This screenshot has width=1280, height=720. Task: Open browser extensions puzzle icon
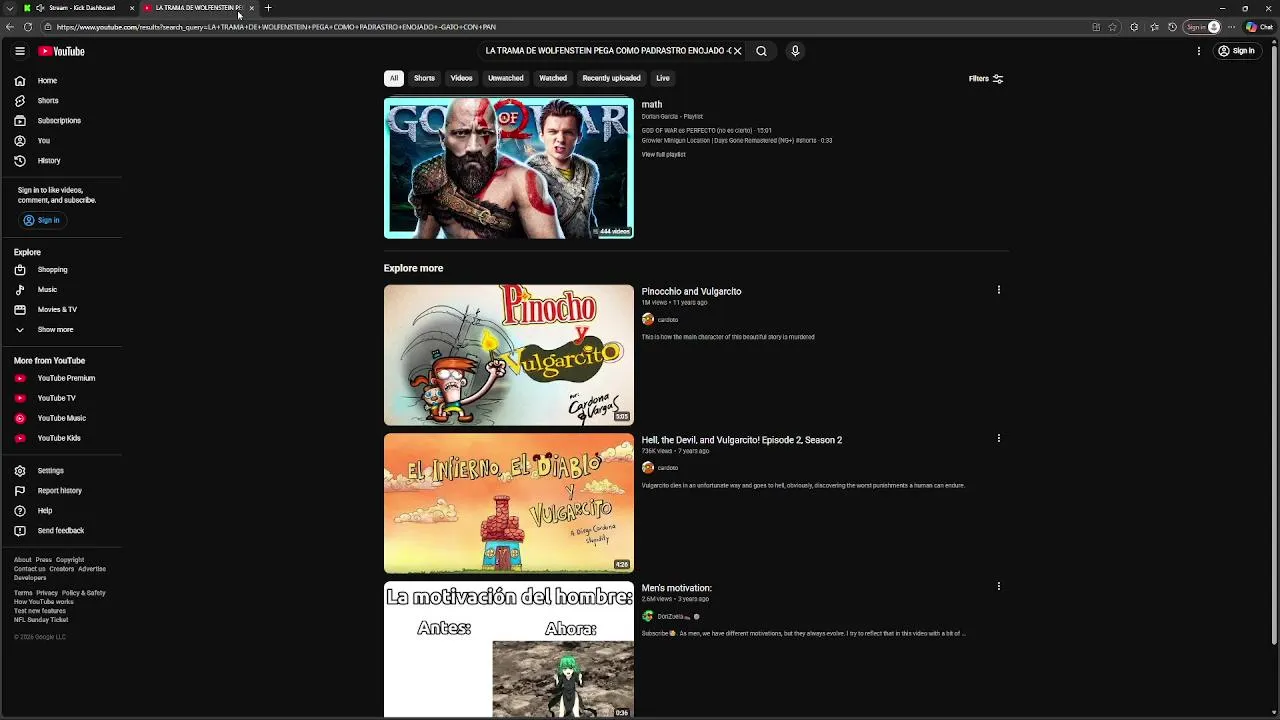click(x=1134, y=27)
